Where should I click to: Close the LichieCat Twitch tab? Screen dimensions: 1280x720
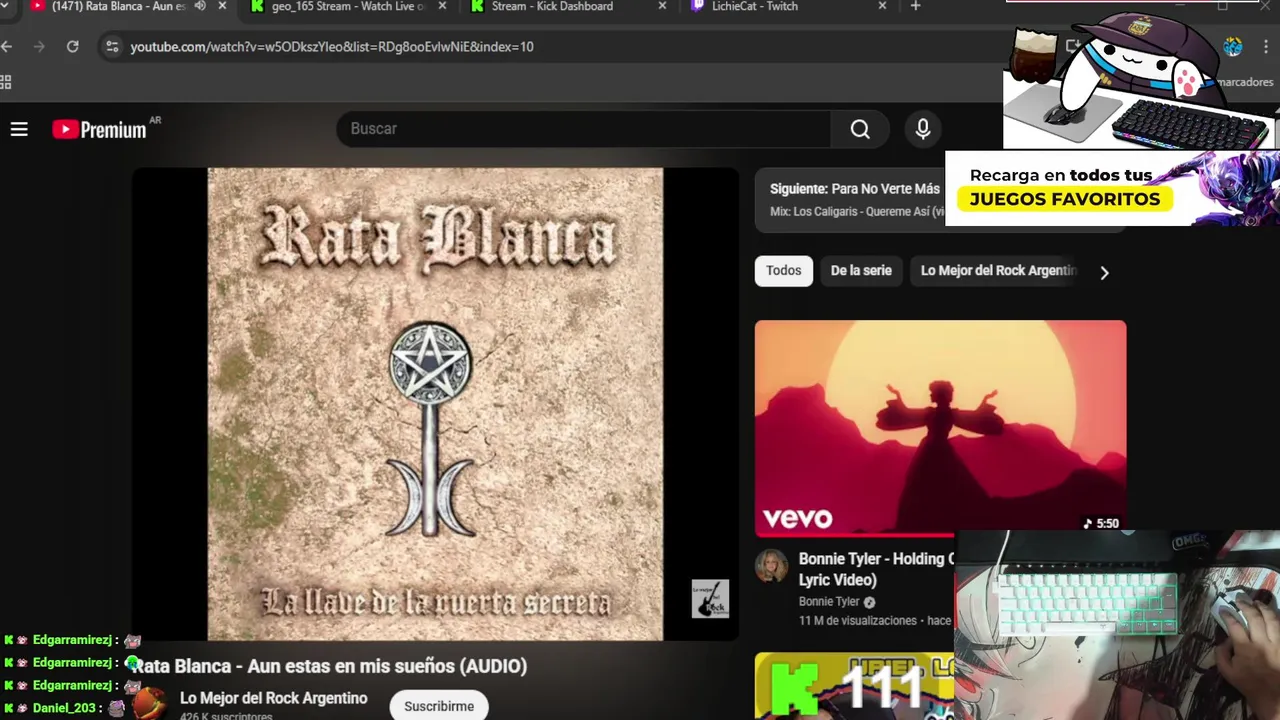pos(882,6)
